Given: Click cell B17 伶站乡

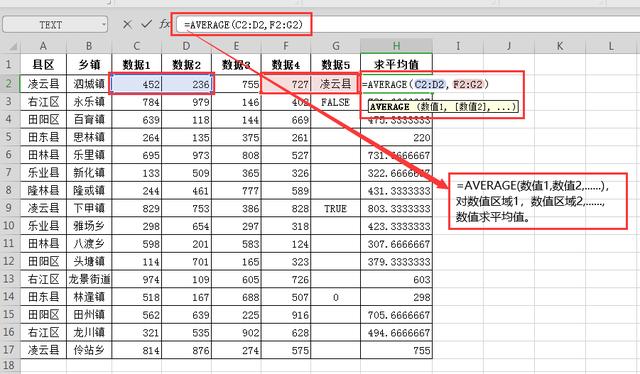Looking at the screenshot, I should click(x=89, y=350).
